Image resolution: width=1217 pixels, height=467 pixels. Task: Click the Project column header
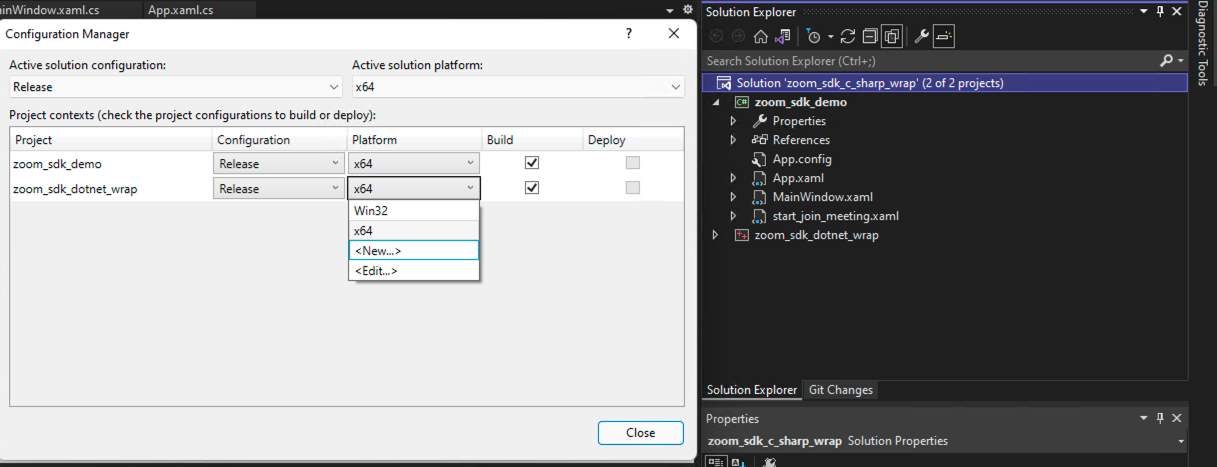[x=110, y=140]
